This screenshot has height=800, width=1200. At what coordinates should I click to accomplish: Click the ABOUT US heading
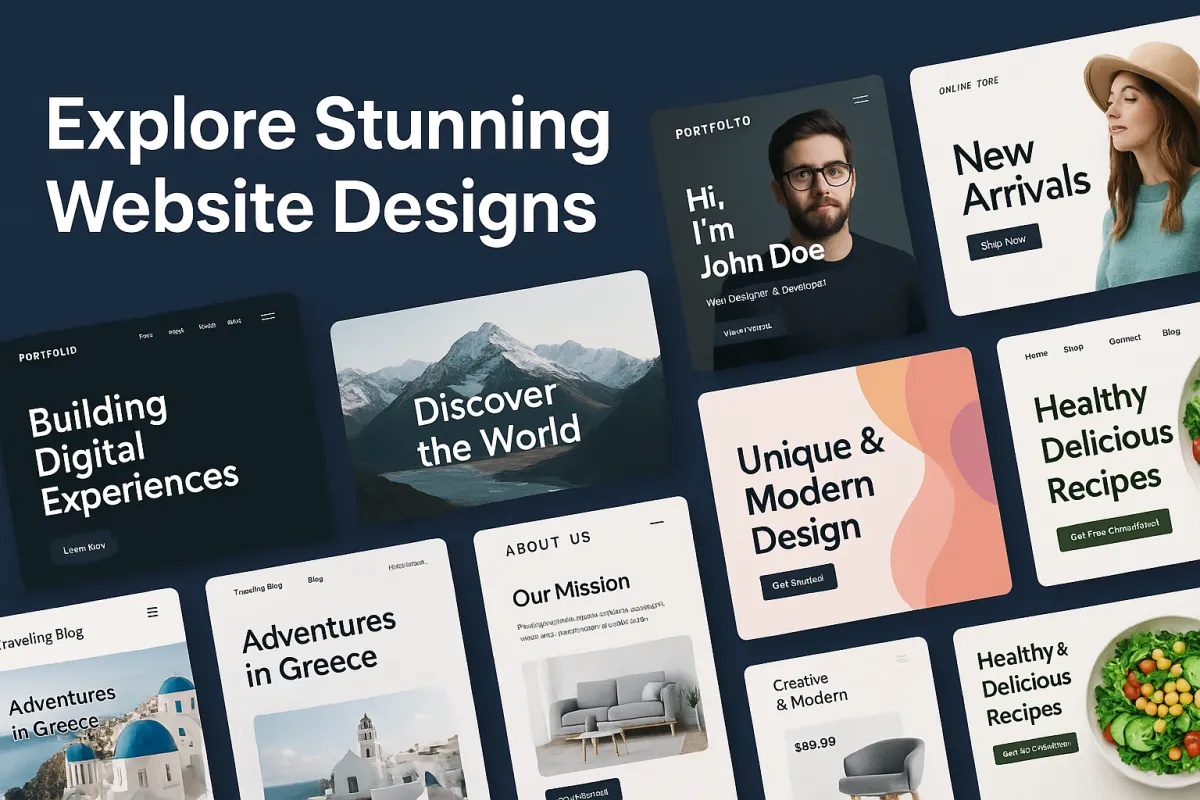tap(548, 544)
